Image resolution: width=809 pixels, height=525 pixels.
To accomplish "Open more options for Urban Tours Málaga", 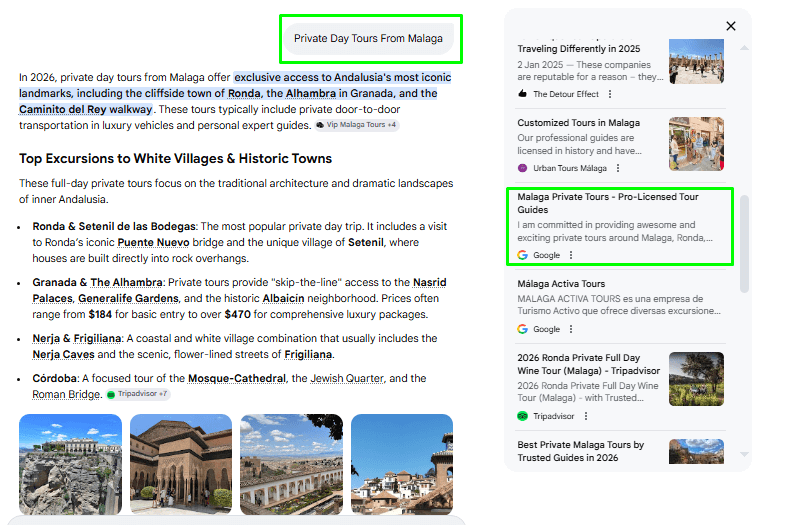I will coord(618,168).
